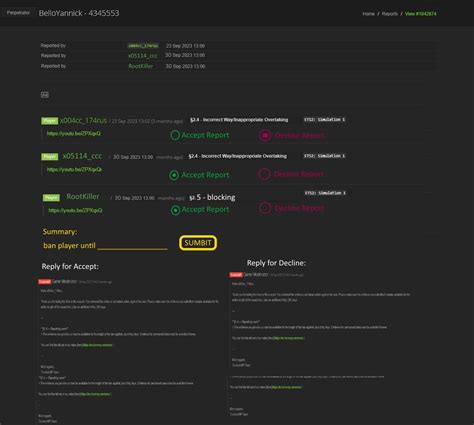Click the Perpetrator tag at top left
This screenshot has width=474, height=425.
coord(18,13)
